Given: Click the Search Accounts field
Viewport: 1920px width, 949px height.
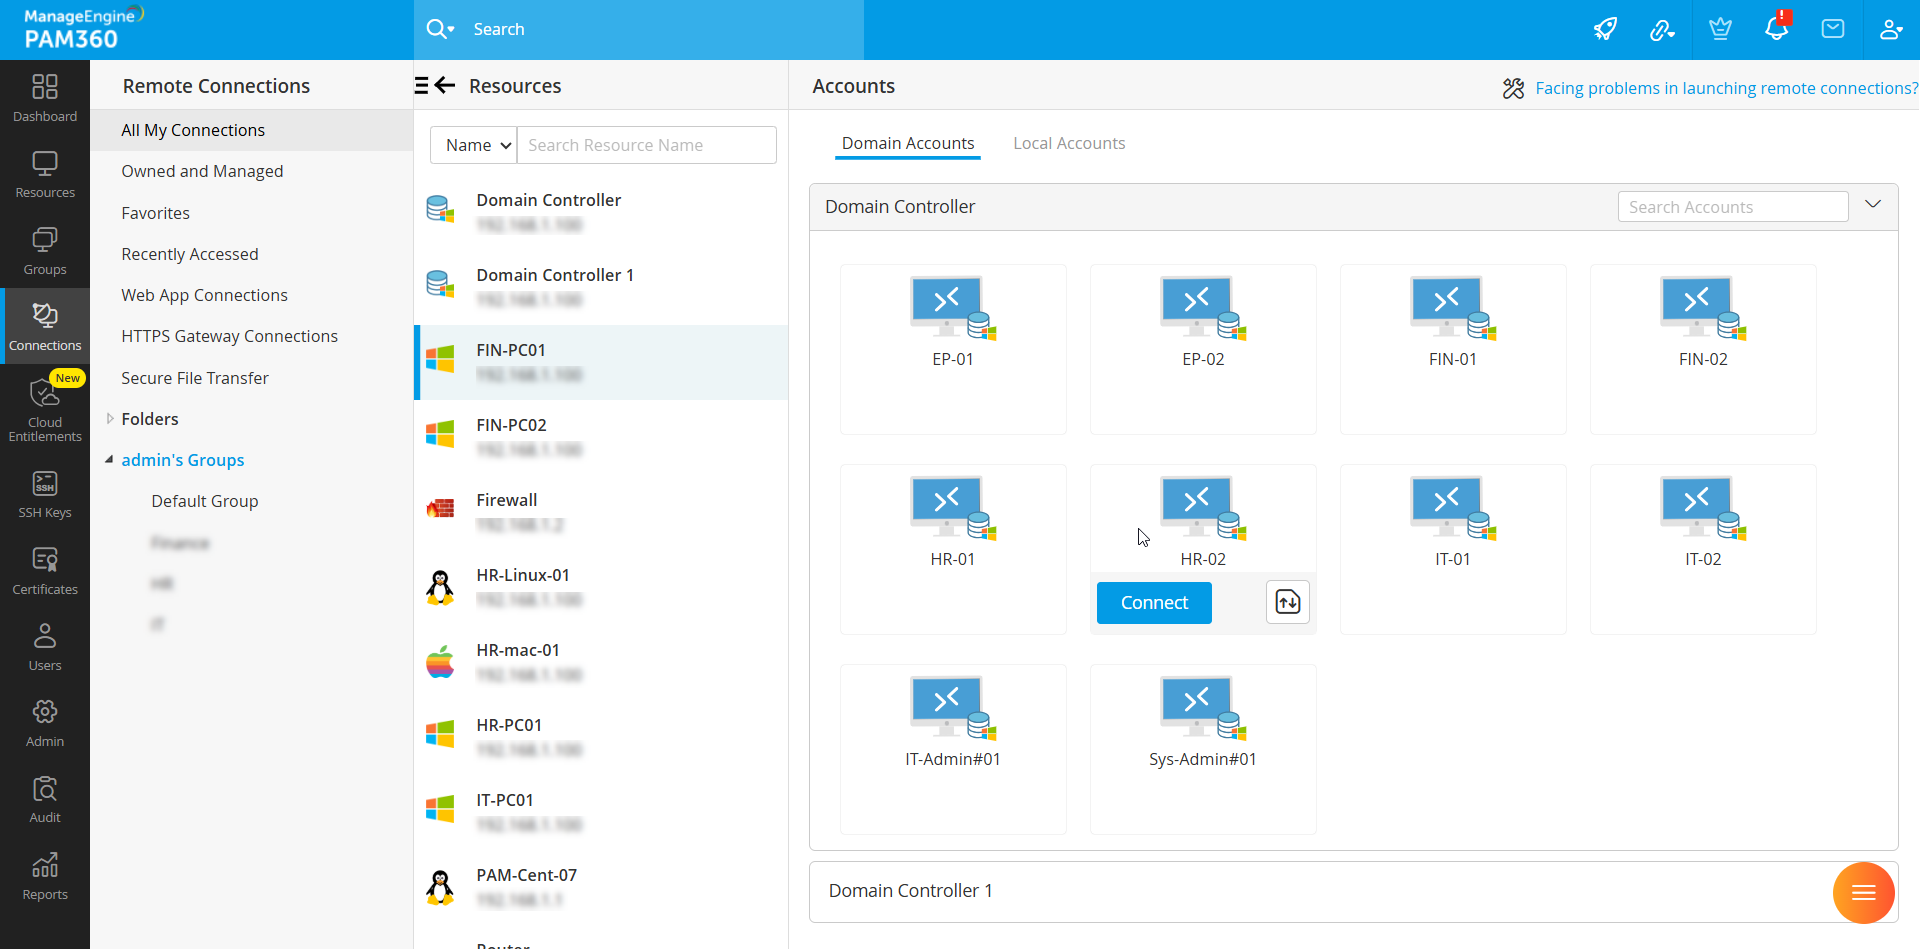Looking at the screenshot, I should [x=1732, y=207].
